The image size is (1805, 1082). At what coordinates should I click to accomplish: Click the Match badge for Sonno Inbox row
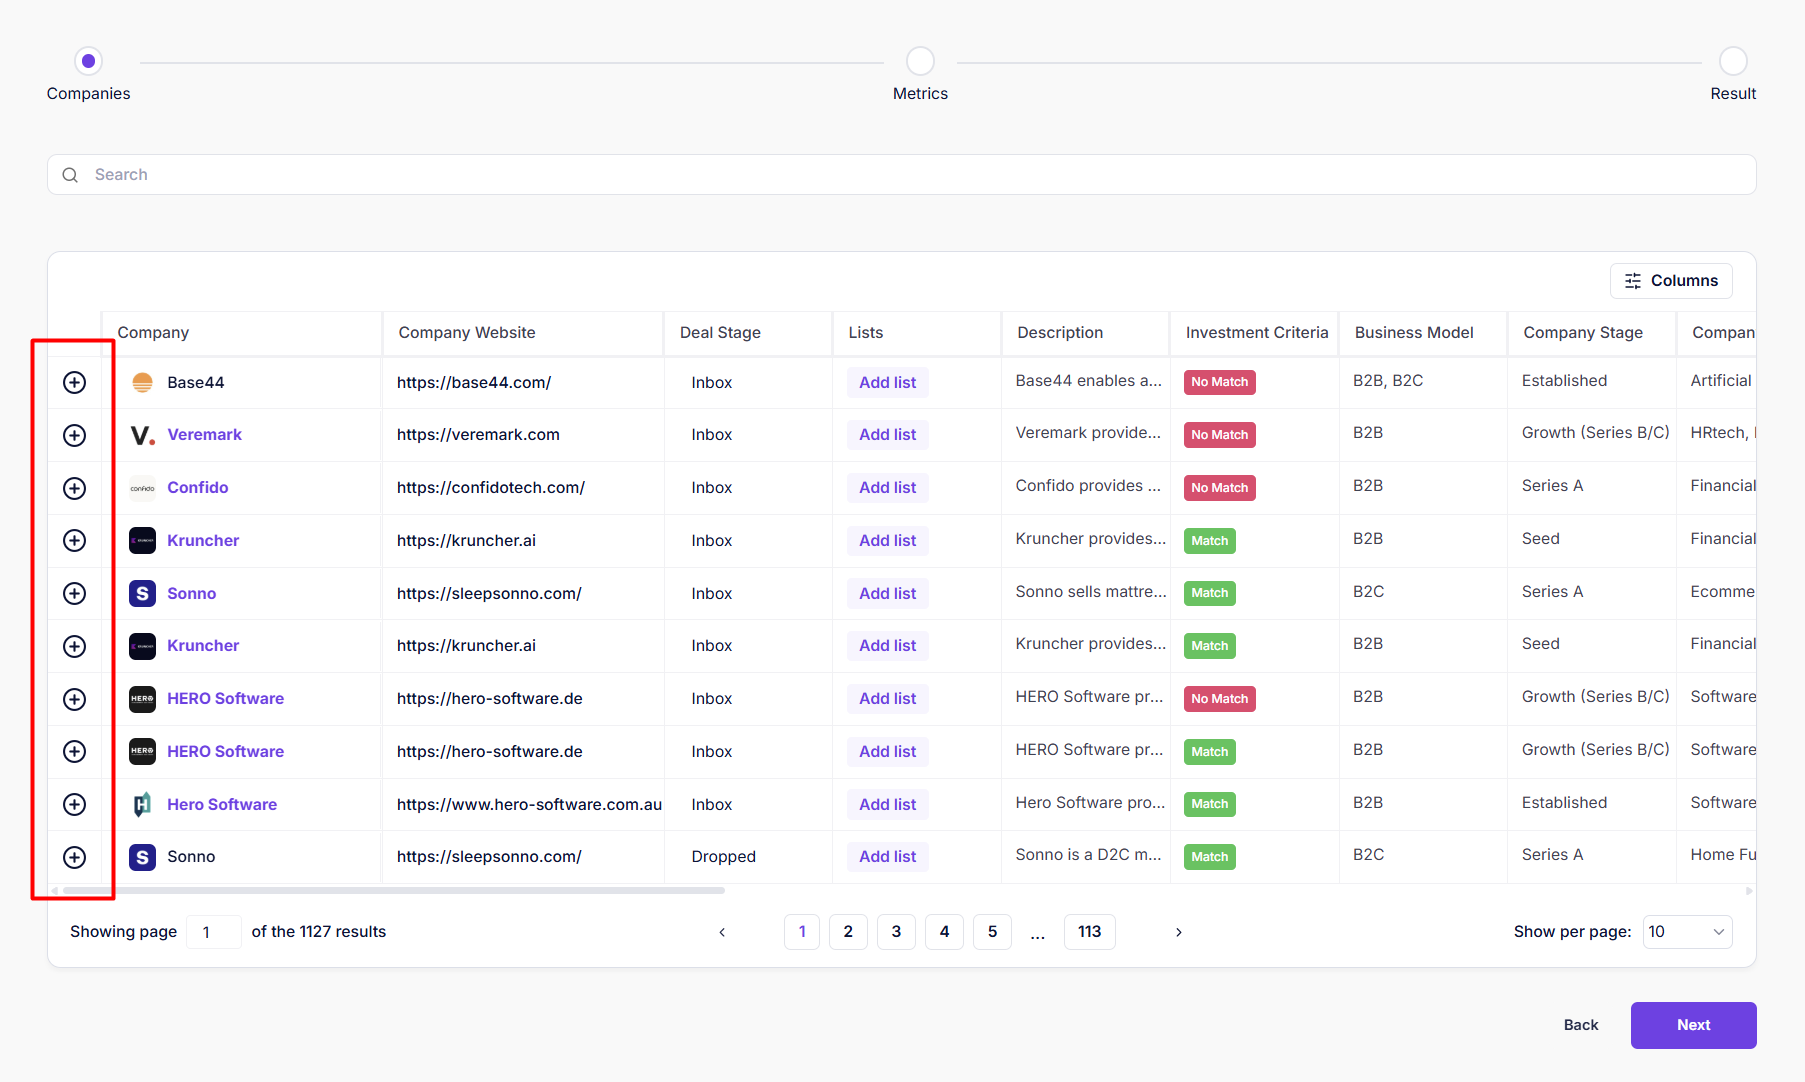(x=1209, y=593)
